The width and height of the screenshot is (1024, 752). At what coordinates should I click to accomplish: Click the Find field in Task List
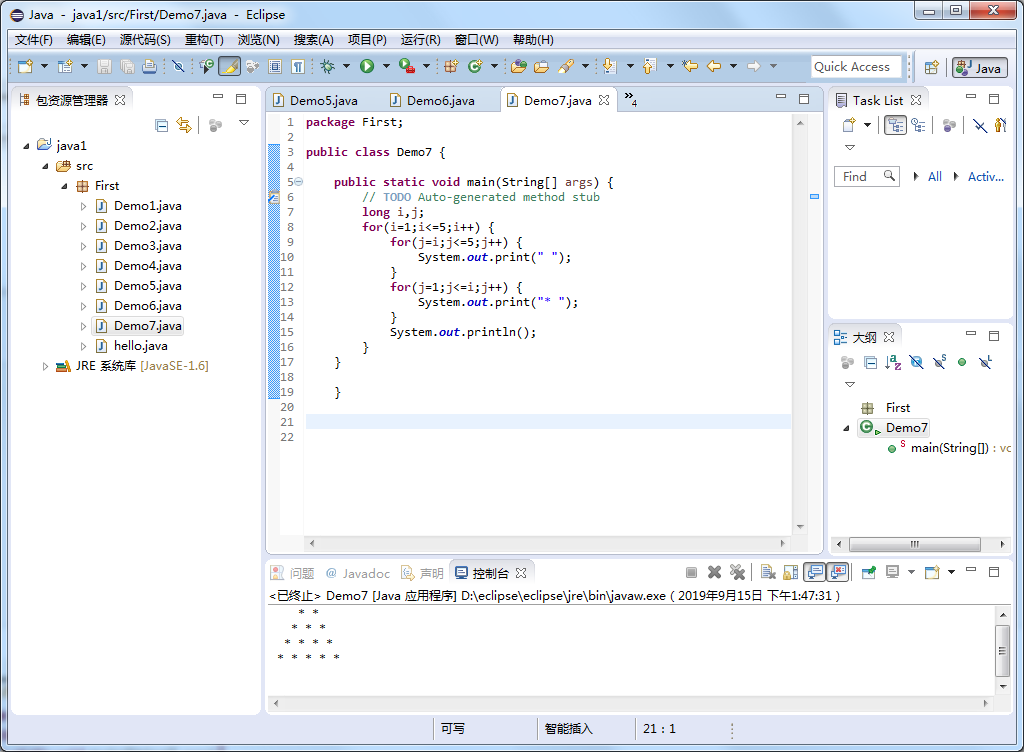point(867,176)
